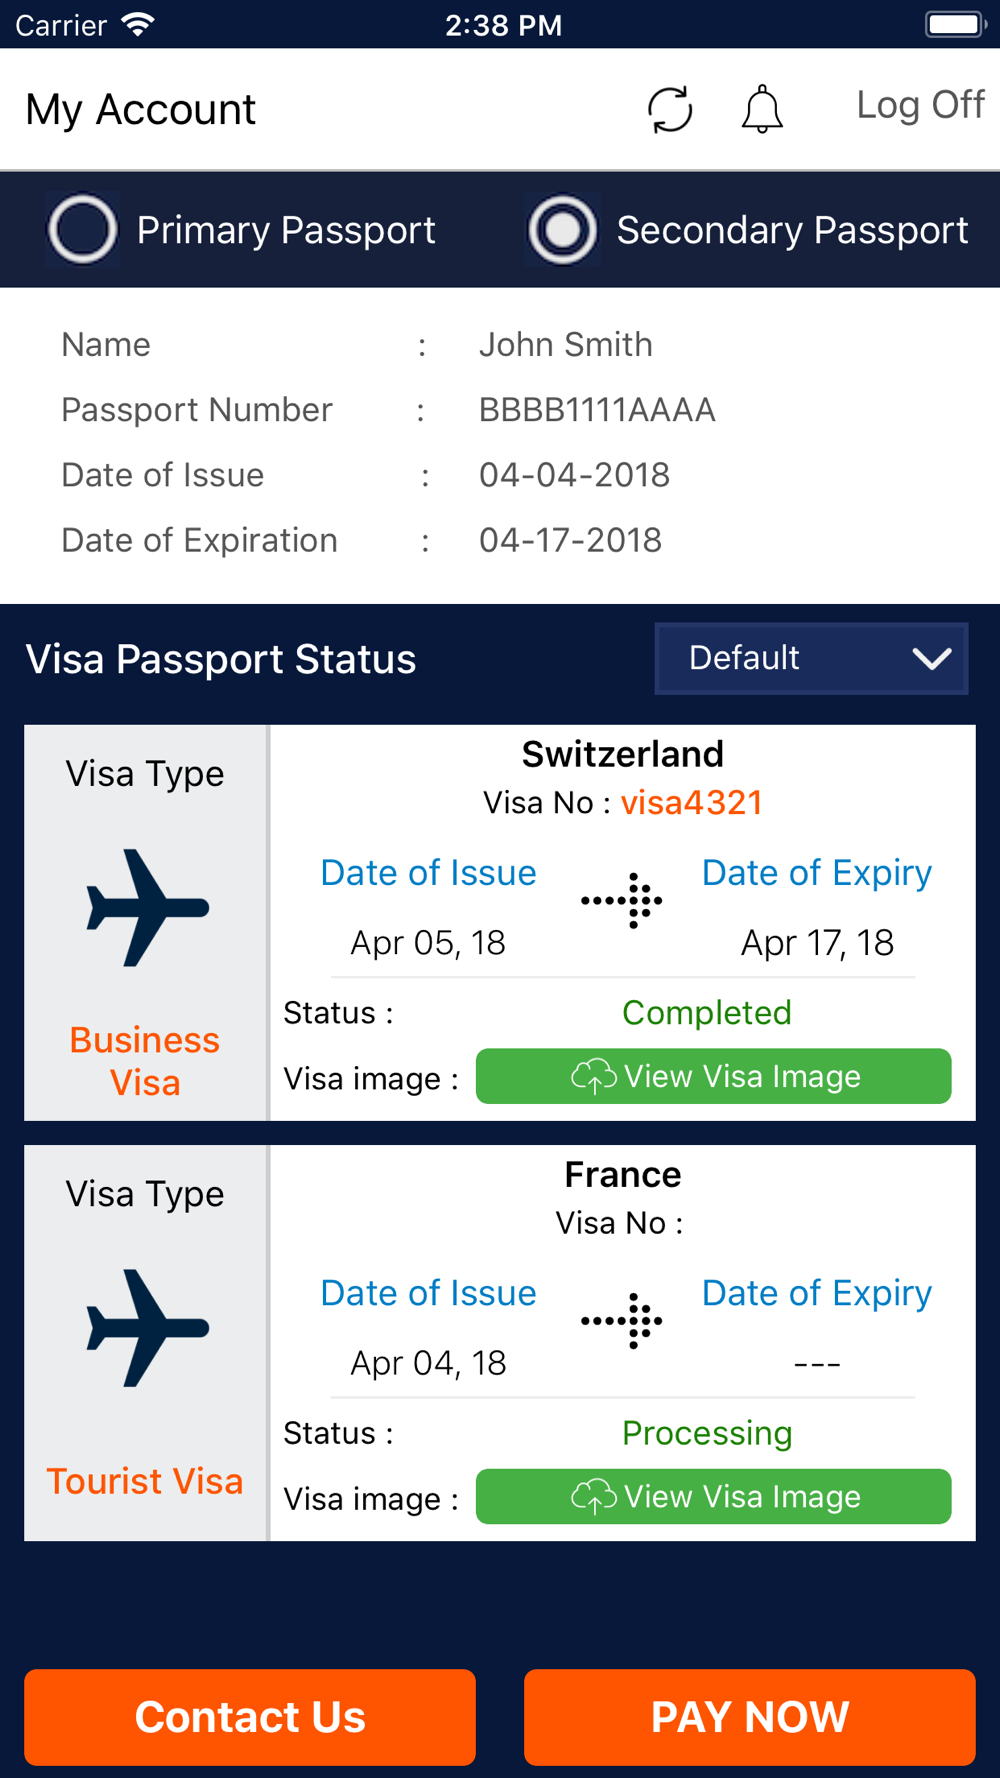Open notifications bell icon

click(762, 109)
